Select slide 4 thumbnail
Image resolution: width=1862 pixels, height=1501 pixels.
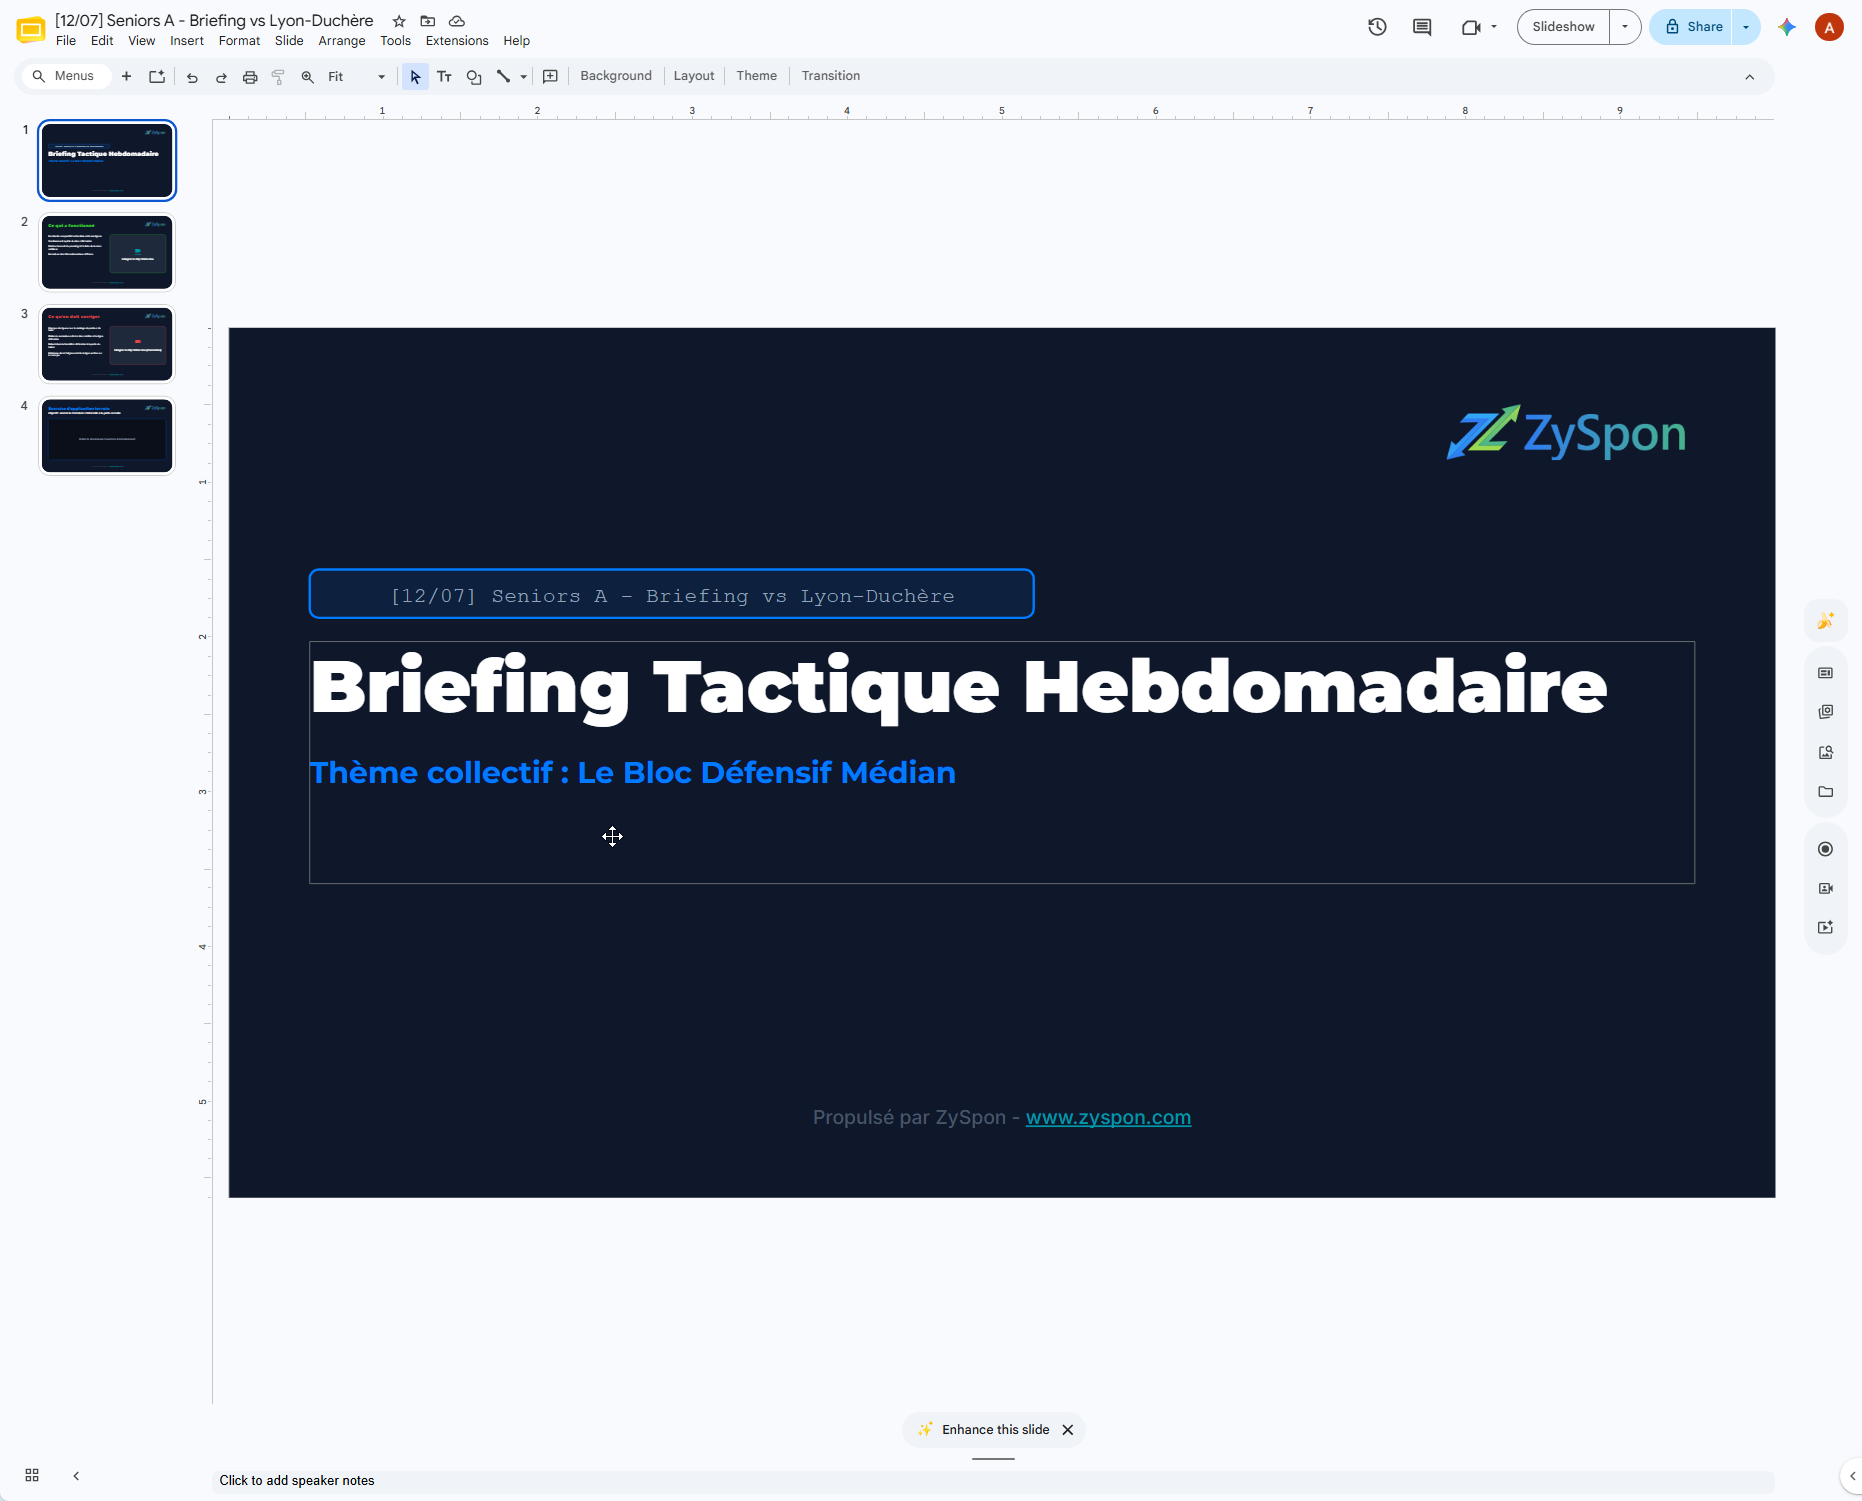107,436
